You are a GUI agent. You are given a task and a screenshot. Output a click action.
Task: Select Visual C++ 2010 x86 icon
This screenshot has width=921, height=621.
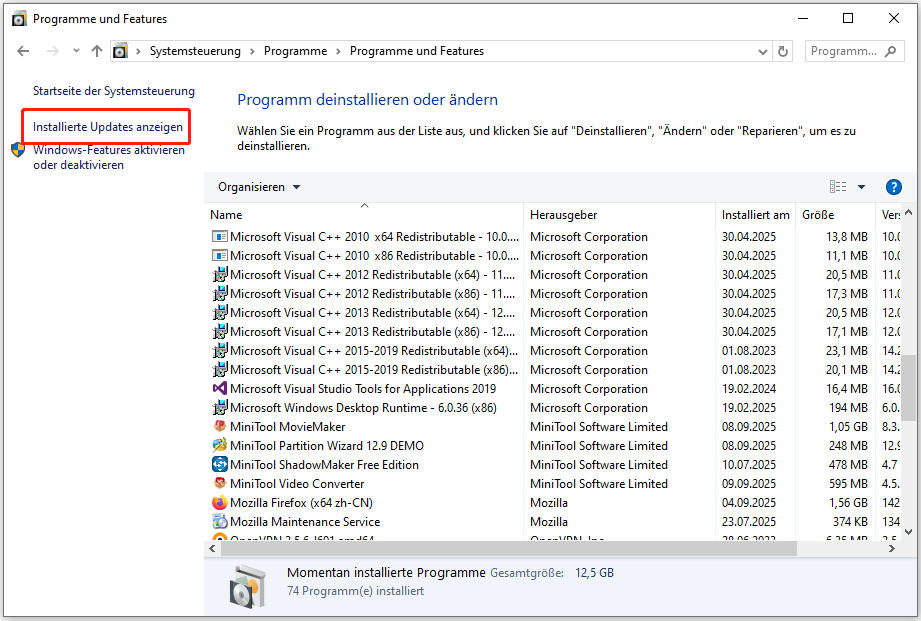pyautogui.click(x=220, y=256)
